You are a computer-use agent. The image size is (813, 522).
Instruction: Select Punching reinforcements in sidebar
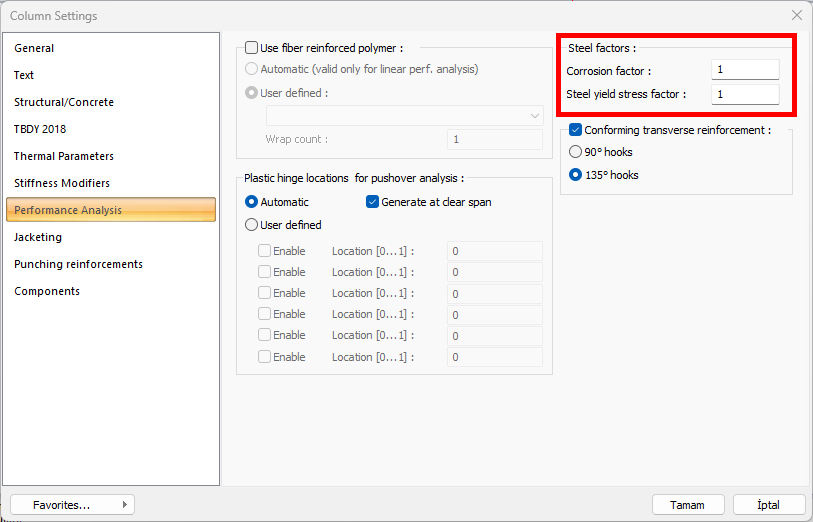pyautogui.click(x=78, y=264)
